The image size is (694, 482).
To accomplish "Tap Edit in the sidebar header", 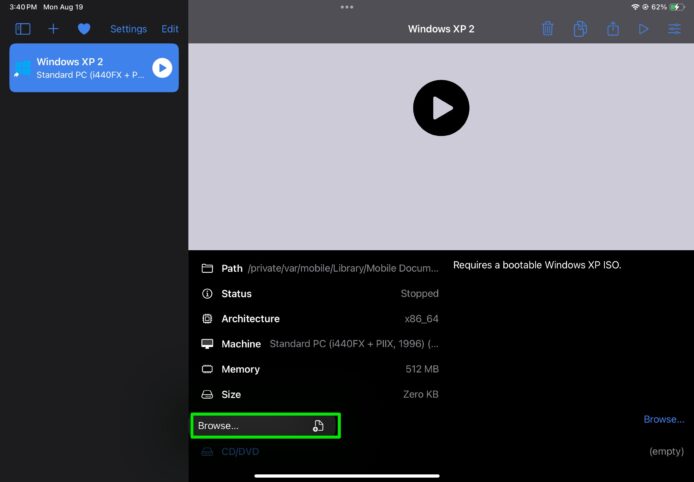I will 170,29.
